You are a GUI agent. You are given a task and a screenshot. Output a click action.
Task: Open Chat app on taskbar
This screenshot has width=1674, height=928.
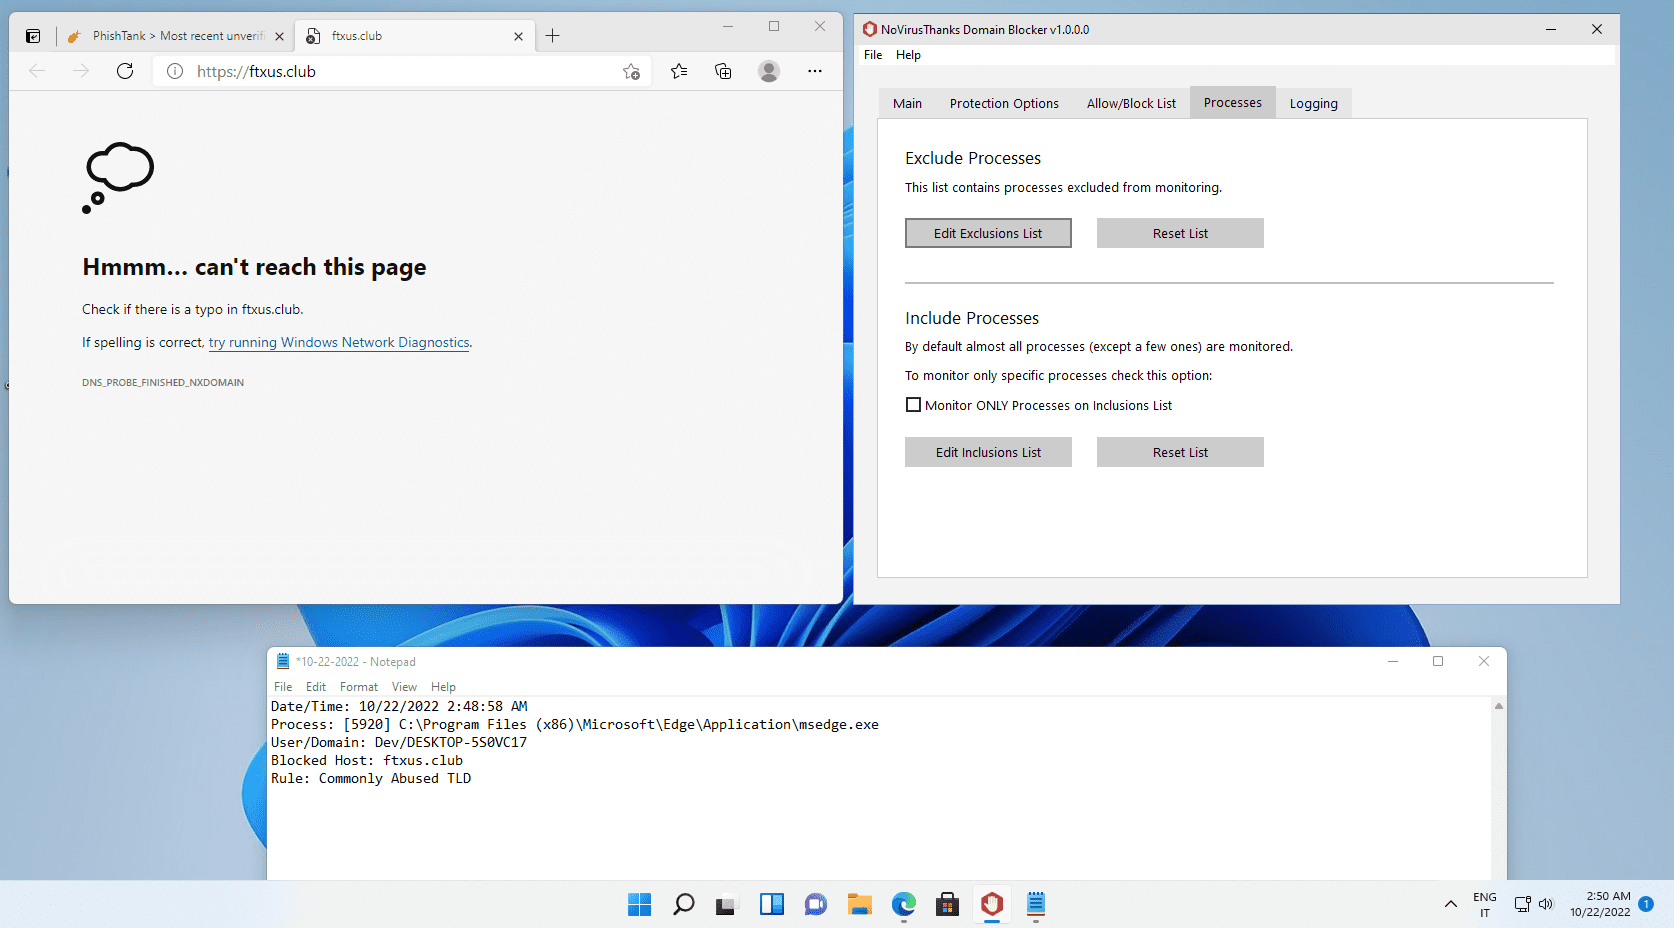(815, 904)
